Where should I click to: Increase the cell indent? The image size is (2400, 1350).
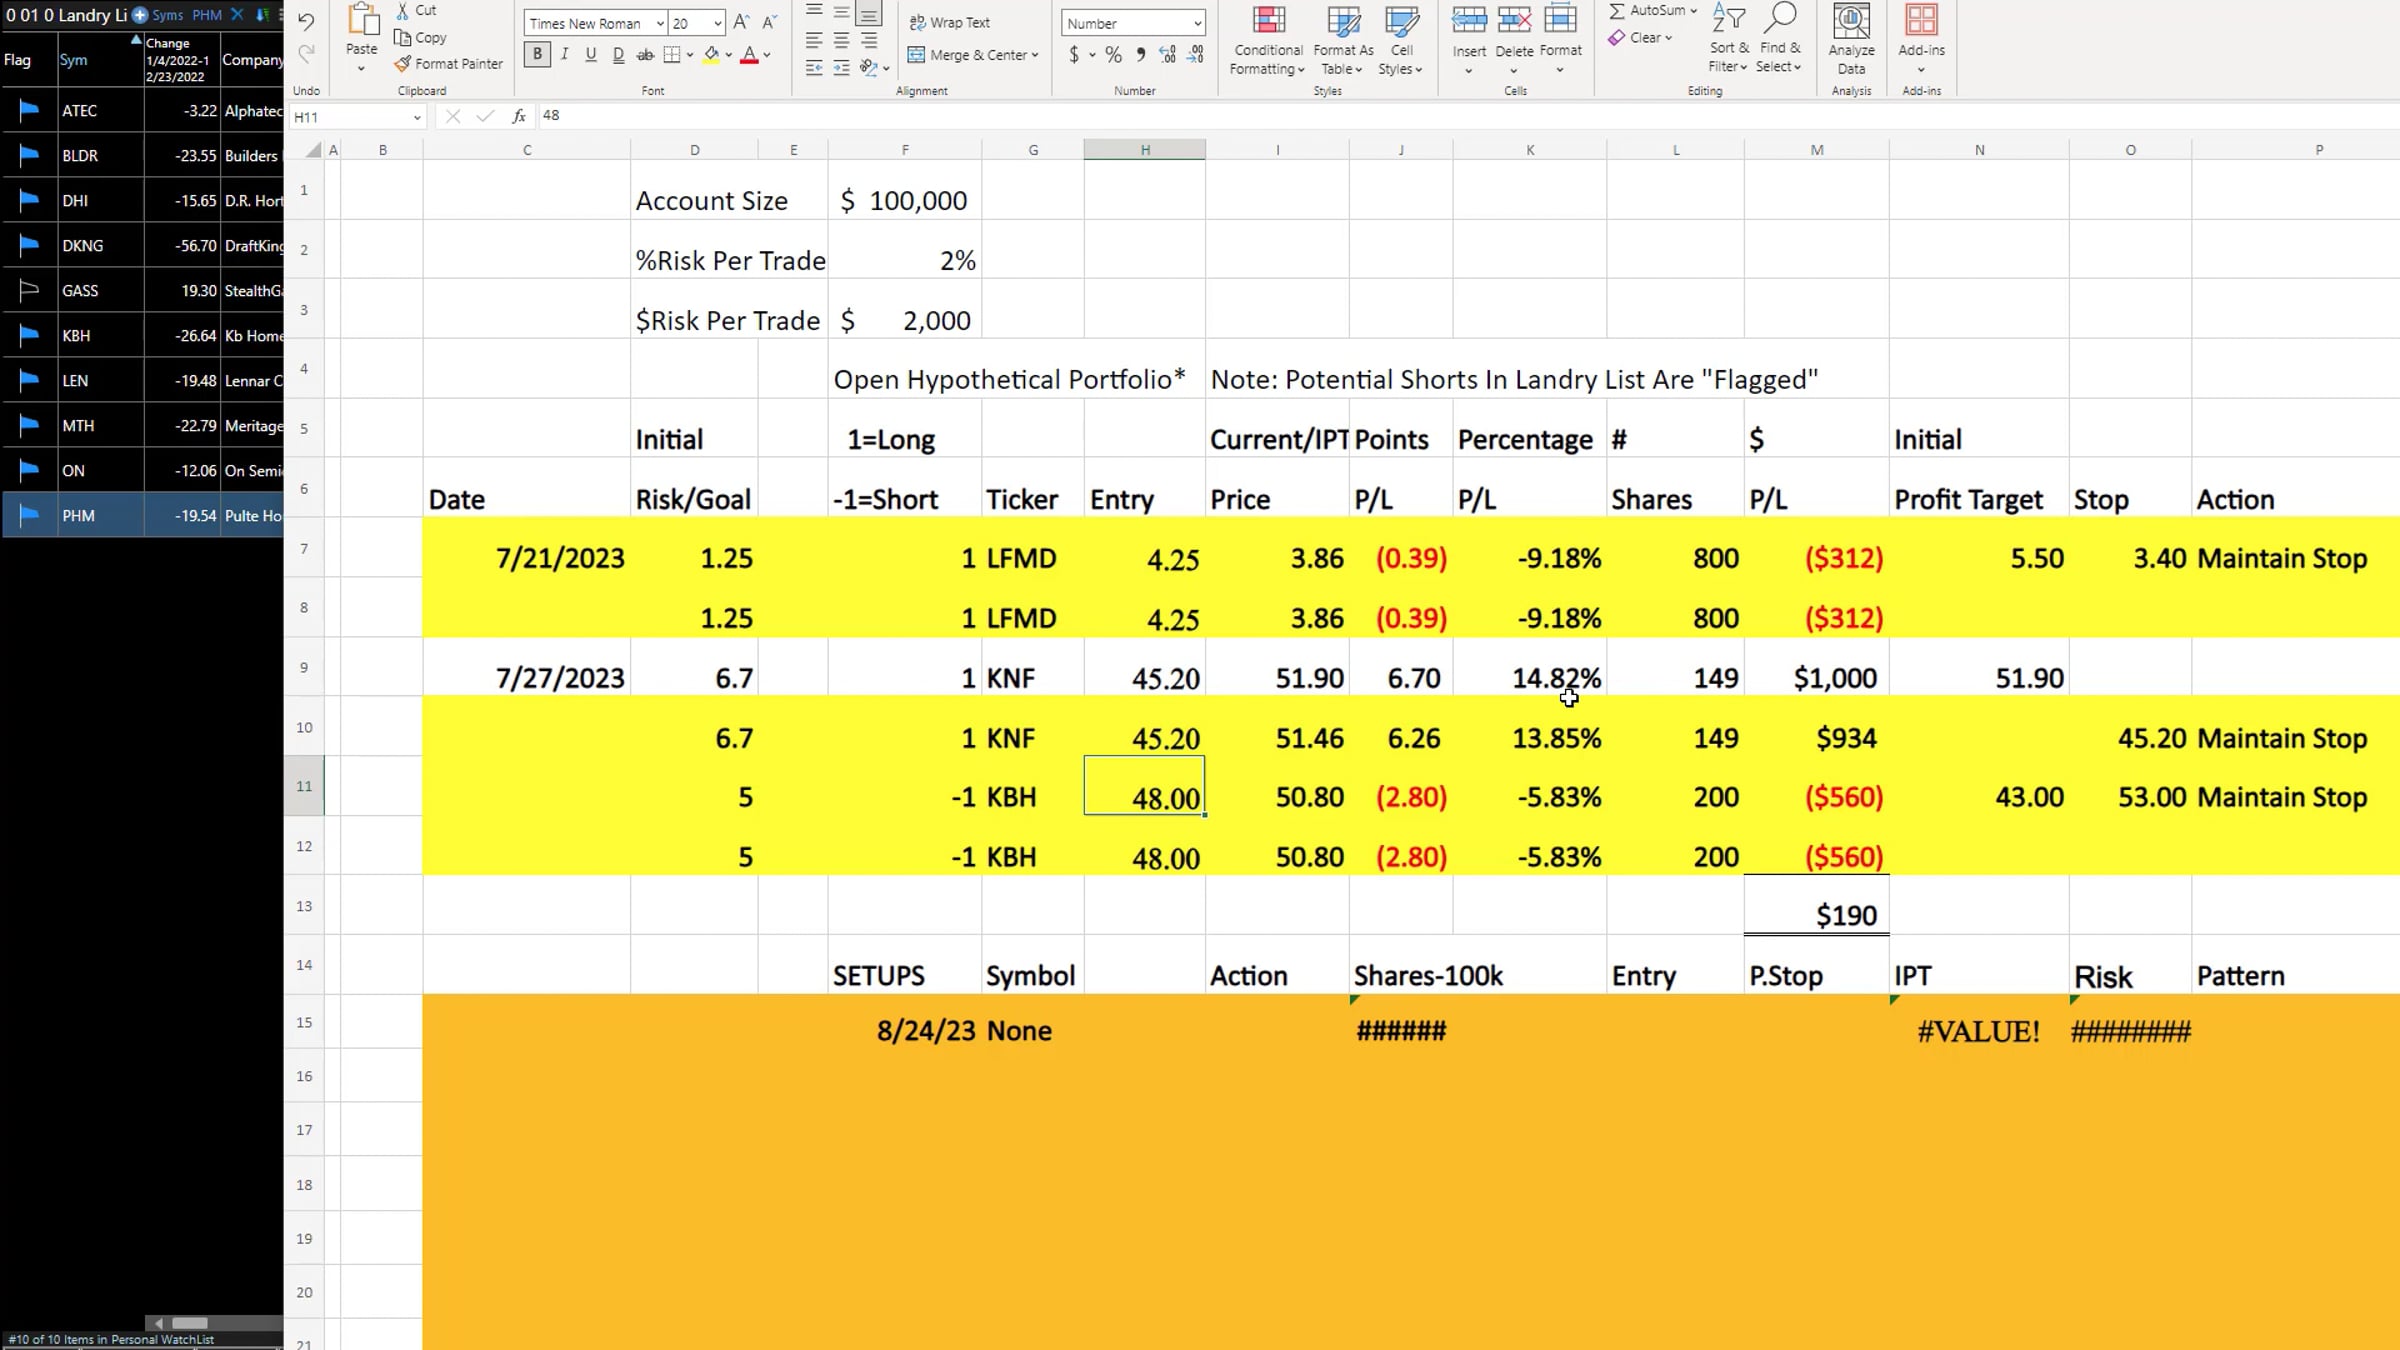842,68
